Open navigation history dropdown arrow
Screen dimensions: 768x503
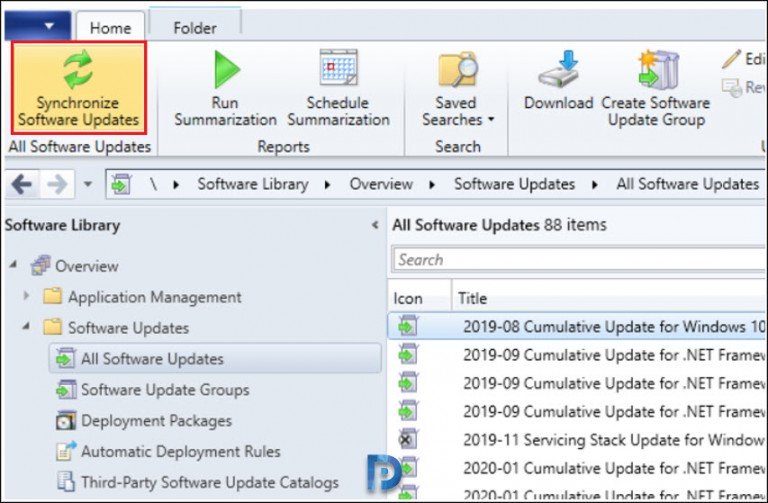88,185
